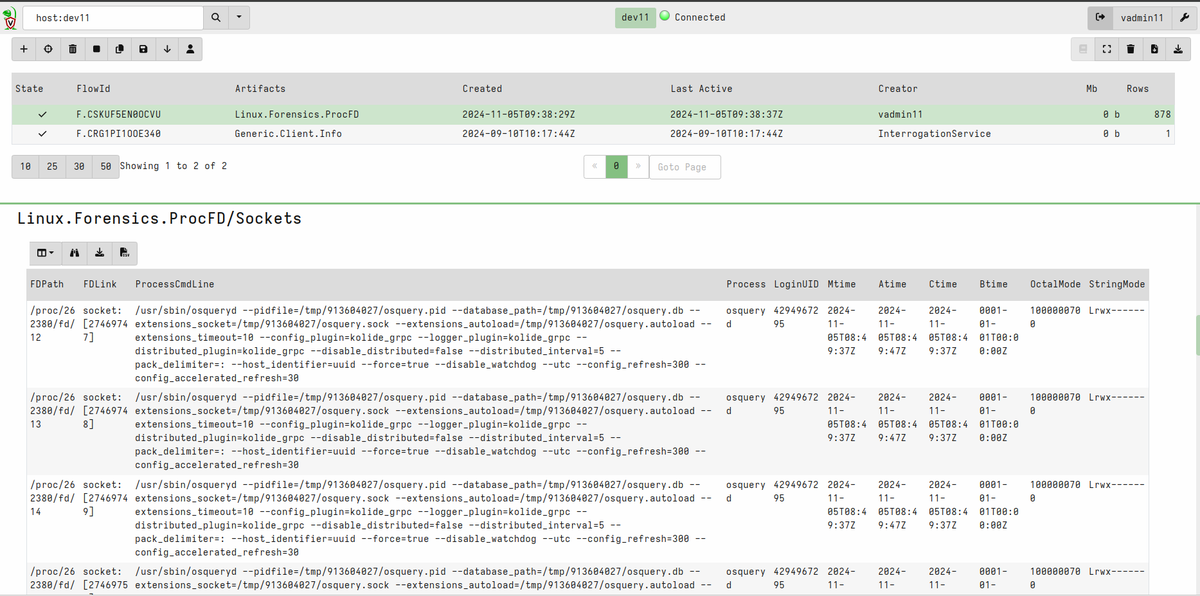Click the green Connected status indicator
This screenshot has width=1200, height=596.
point(664,17)
